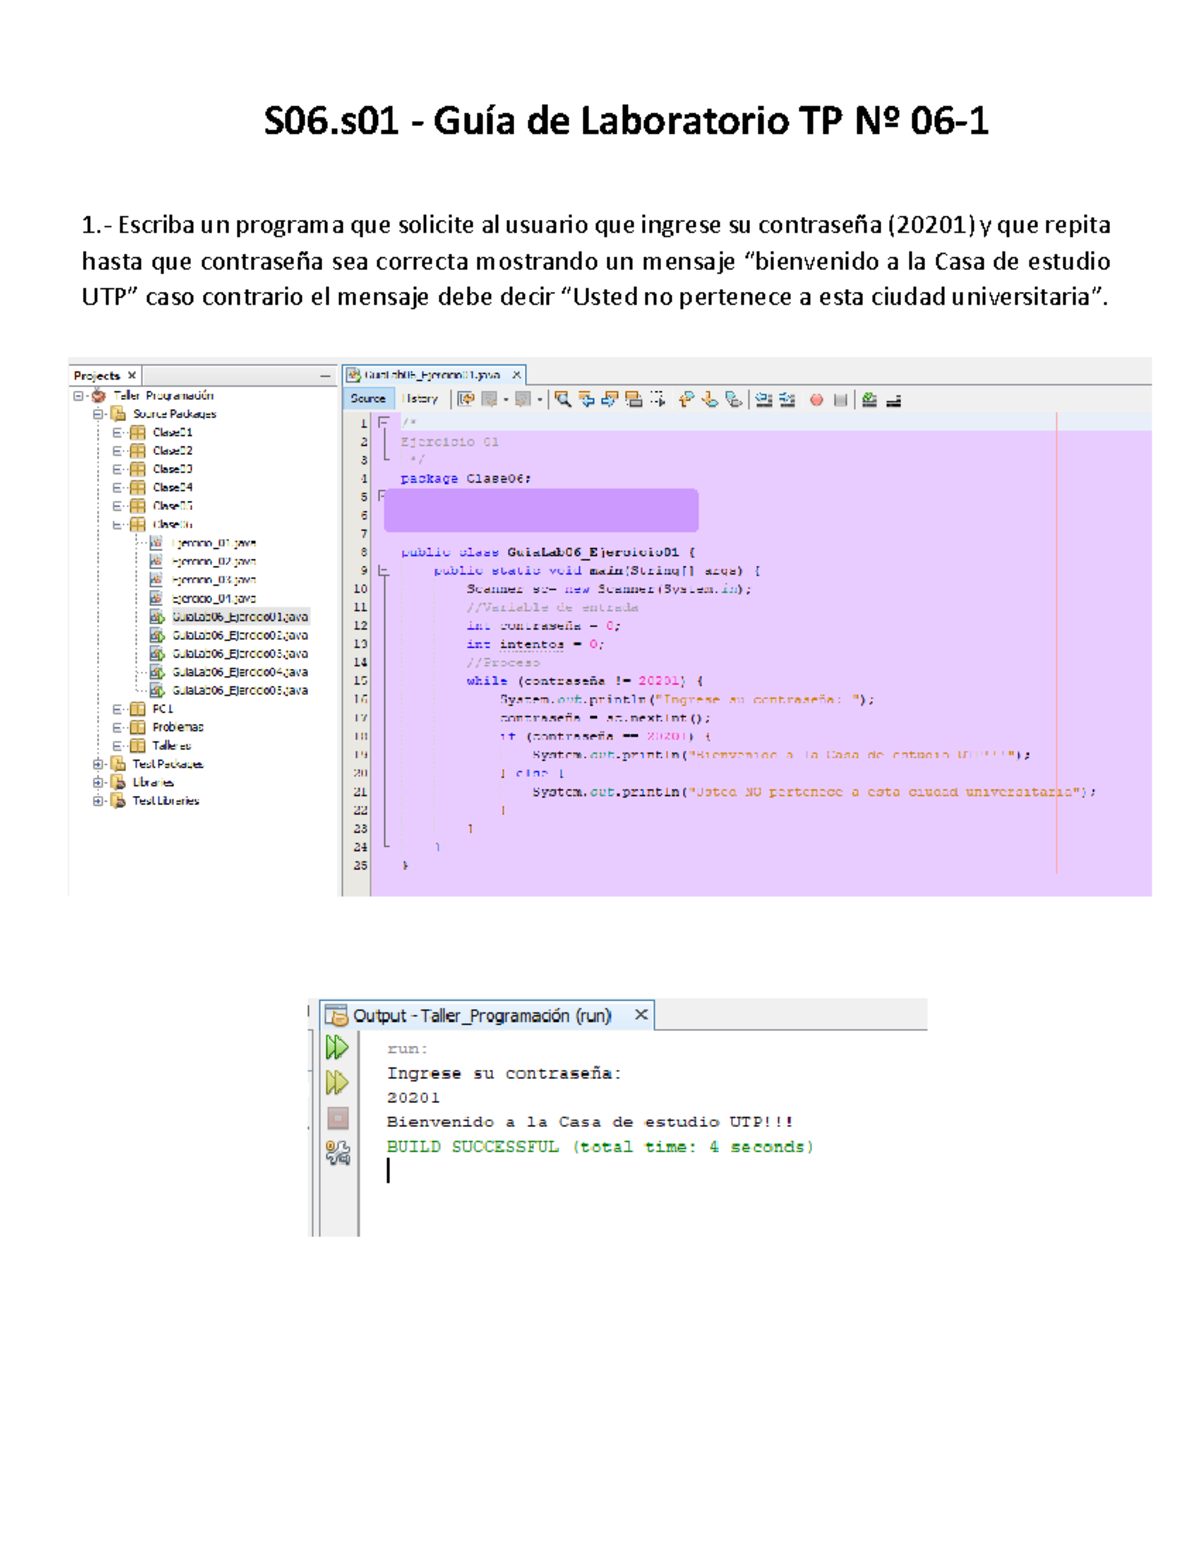Open Output settings wrench icon
The width and height of the screenshot is (1200, 1553).
(x=338, y=1153)
